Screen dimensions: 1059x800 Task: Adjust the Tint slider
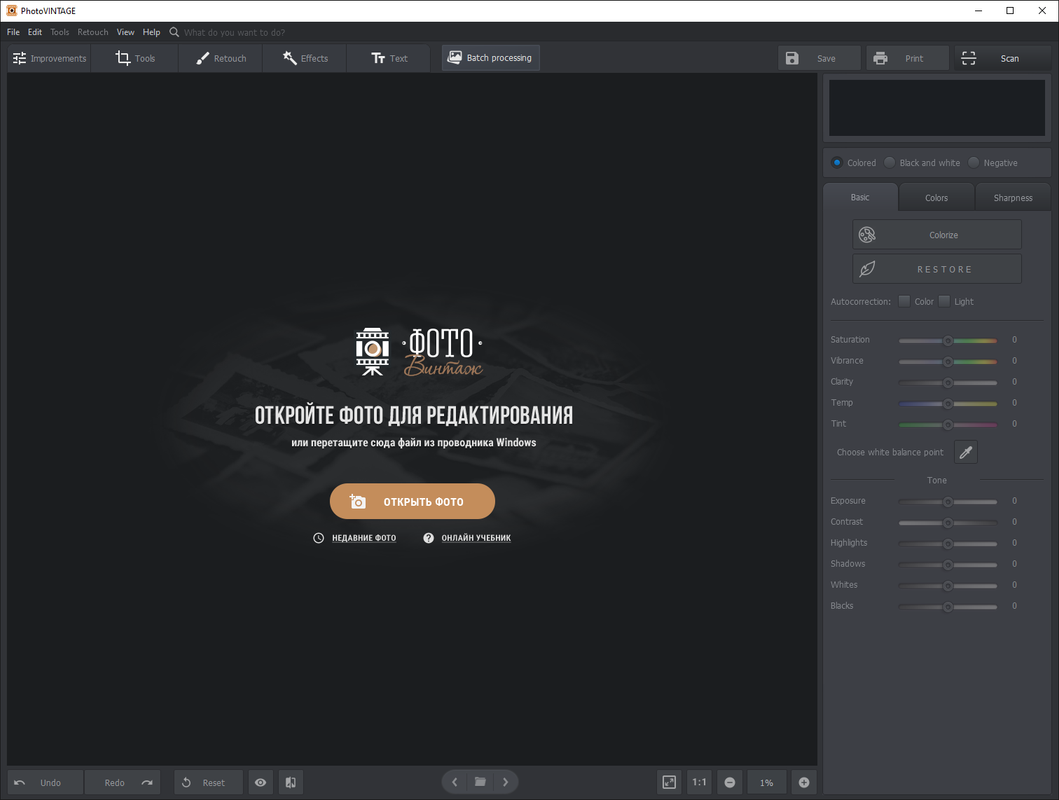pyautogui.click(x=948, y=424)
